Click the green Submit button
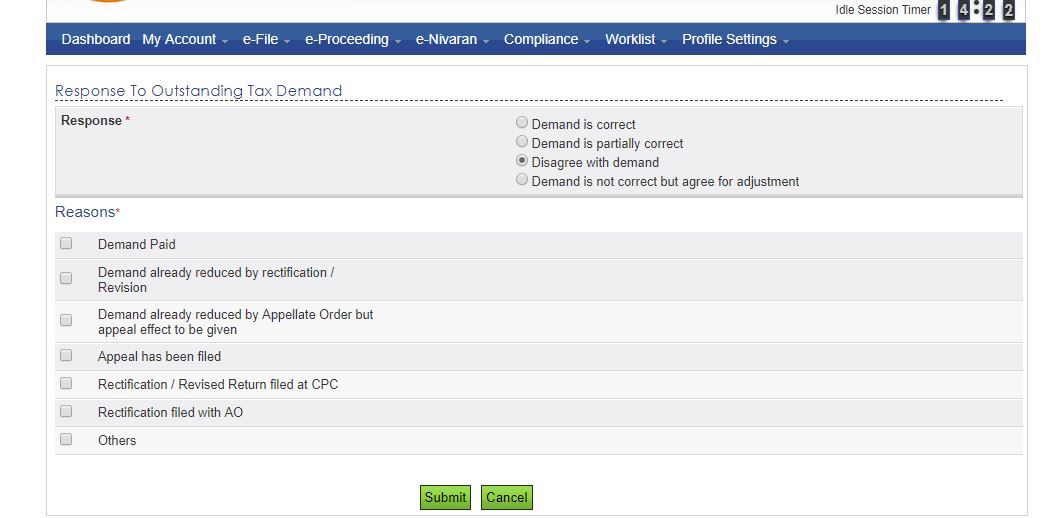This screenshot has width=1048, height=518. 445,497
